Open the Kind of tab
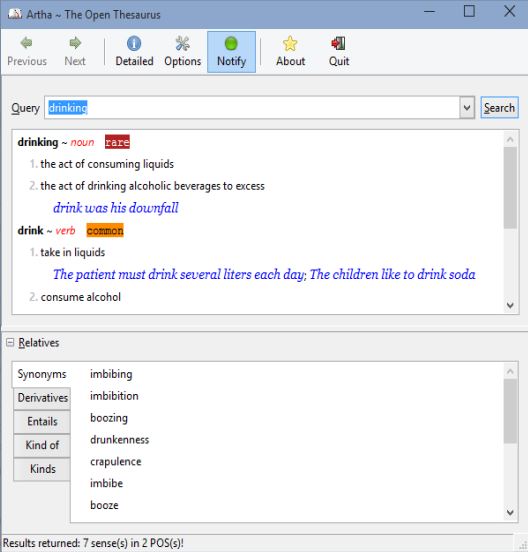The height and width of the screenshot is (552, 528). [x=42, y=445]
